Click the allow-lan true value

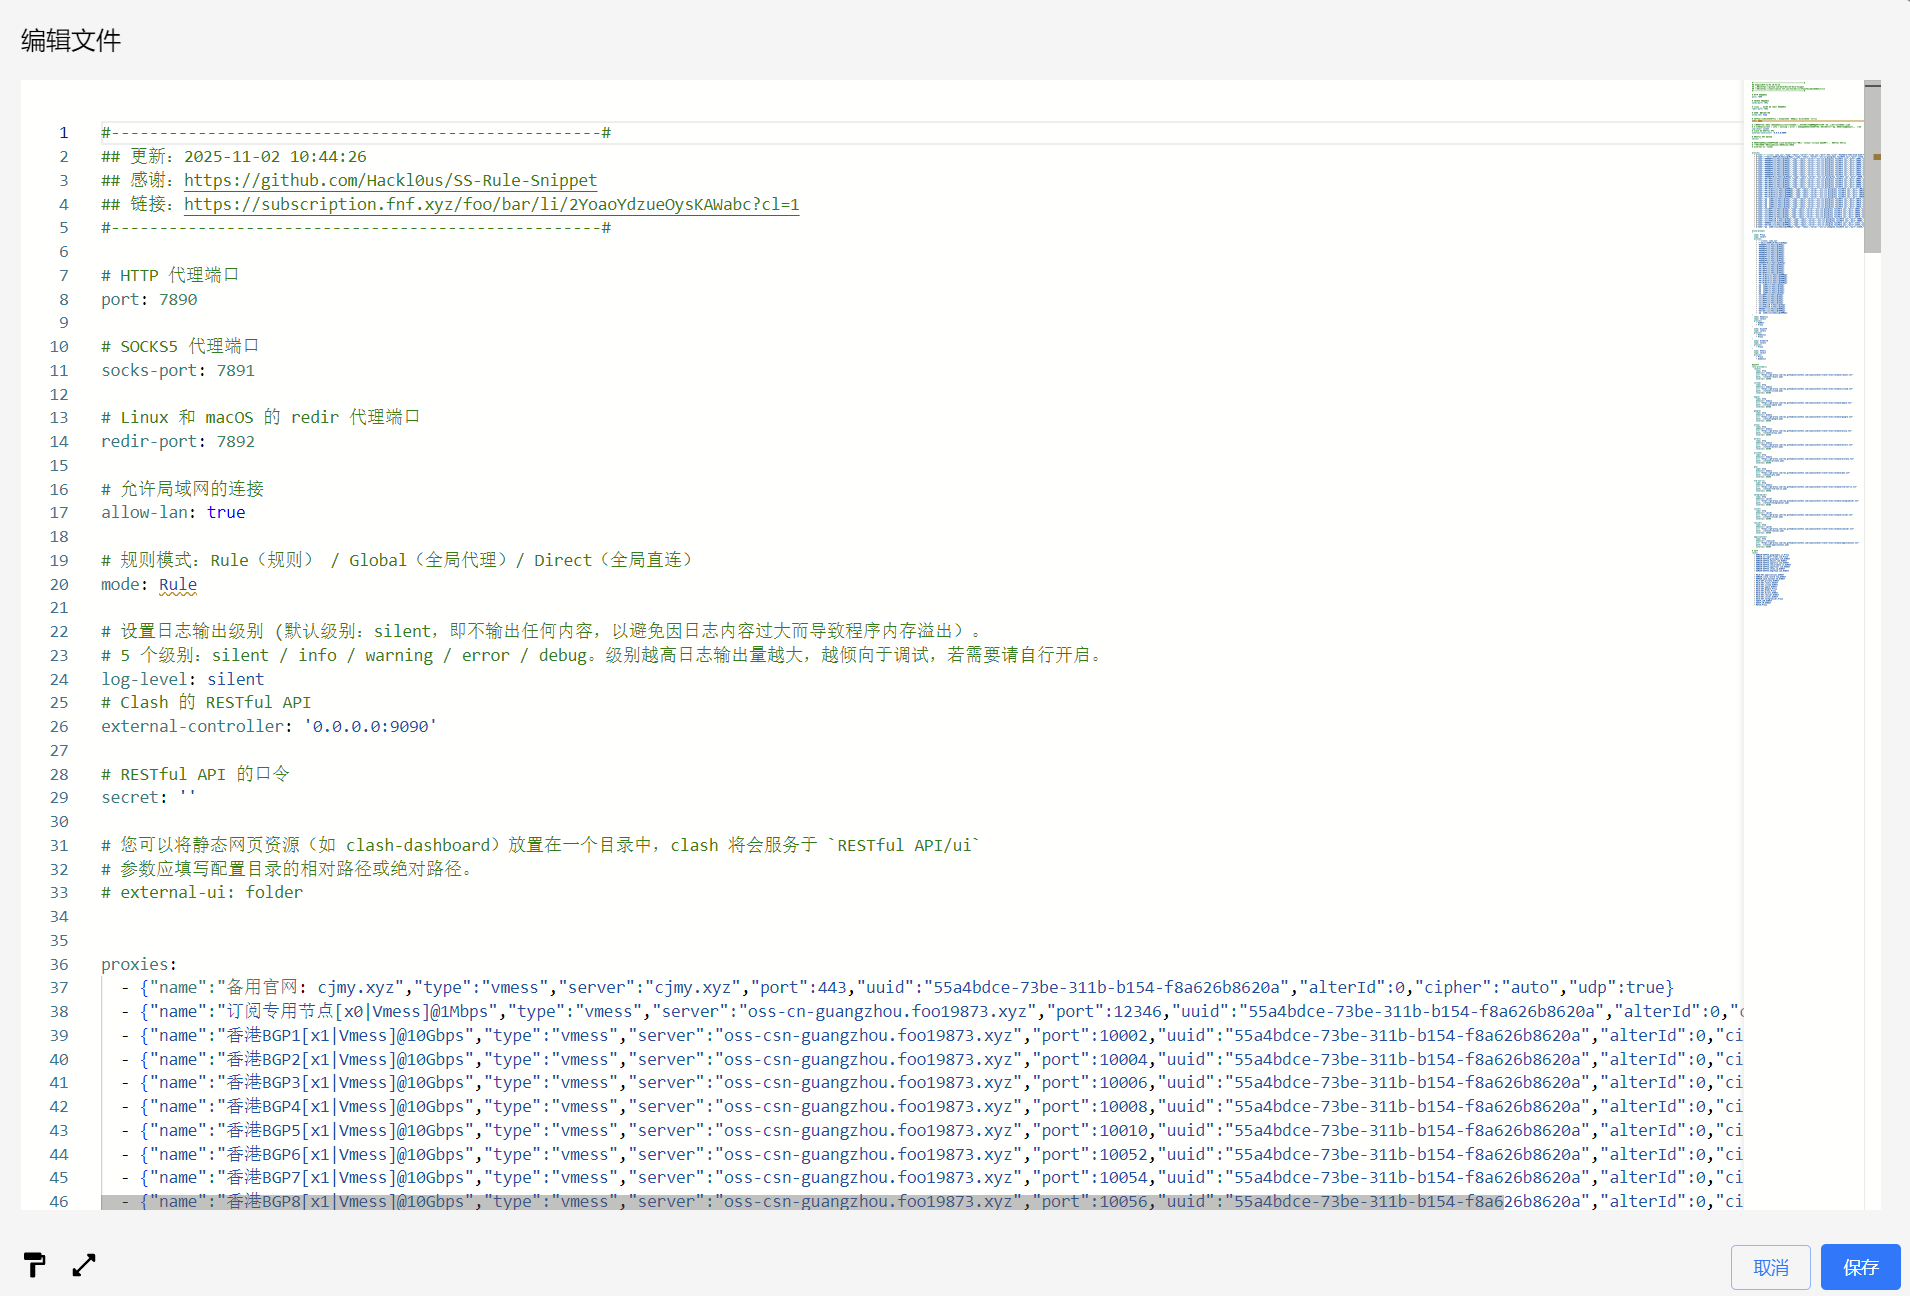point(226,512)
